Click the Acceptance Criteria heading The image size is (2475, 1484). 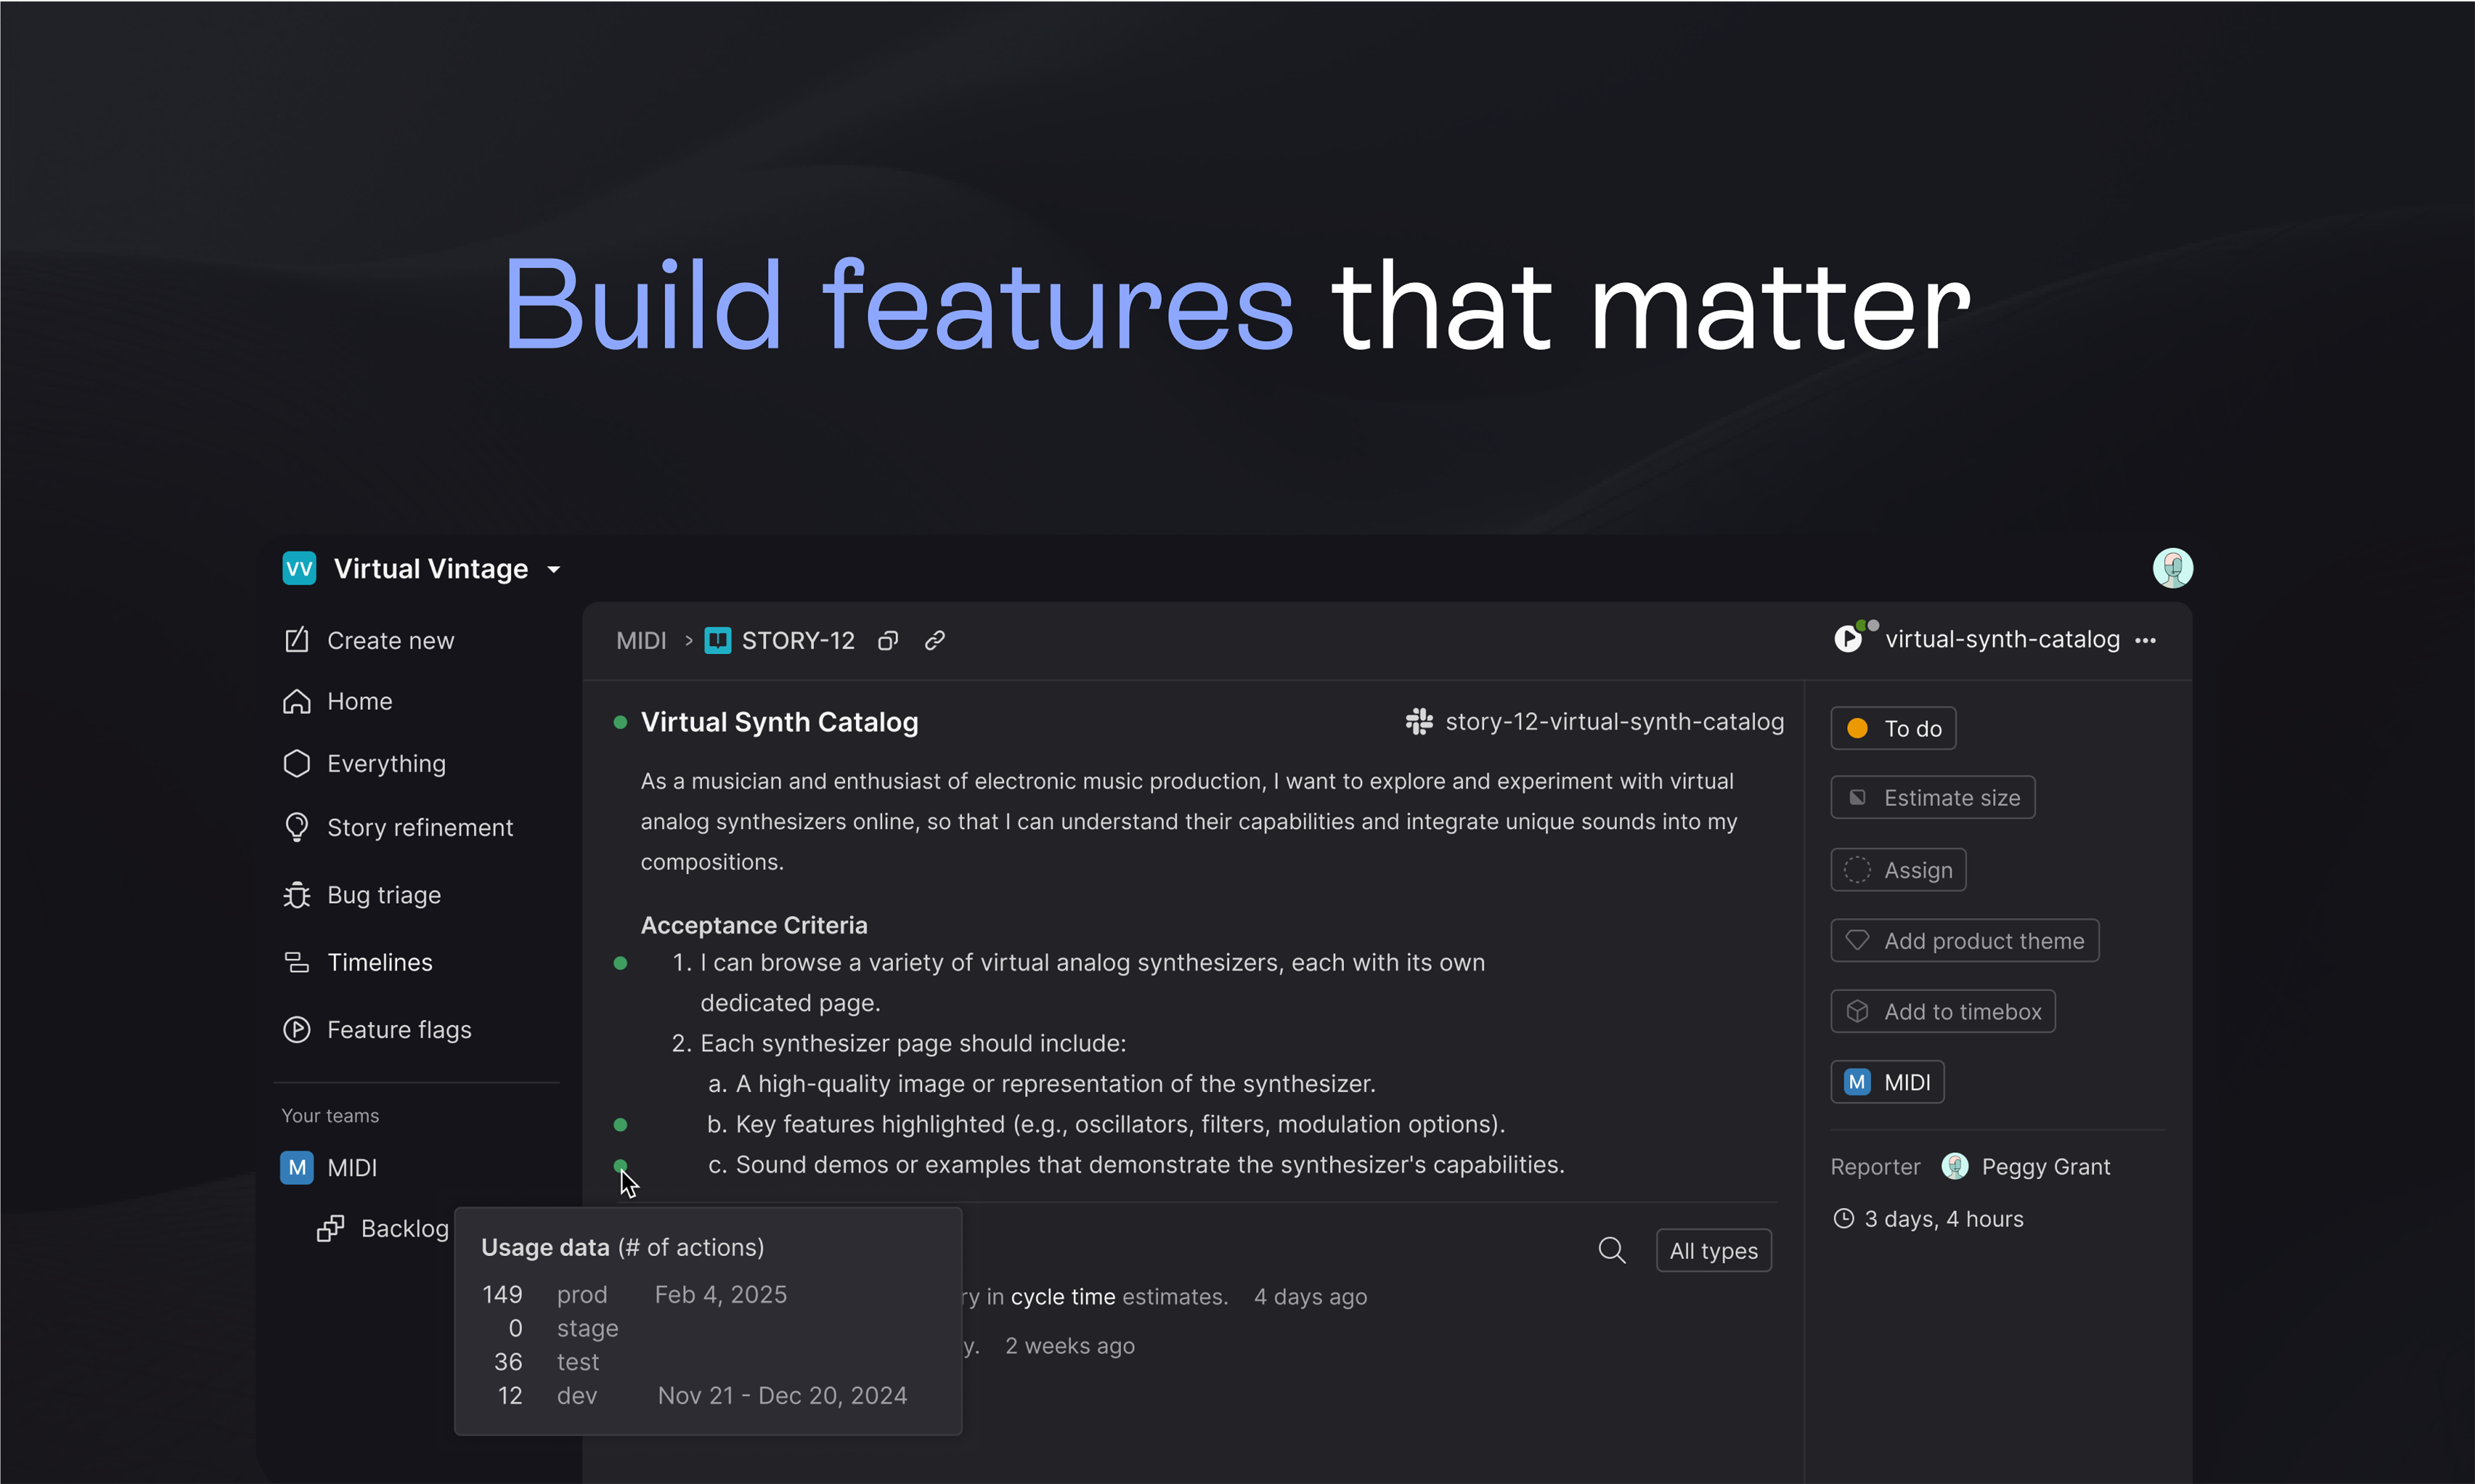click(754, 925)
